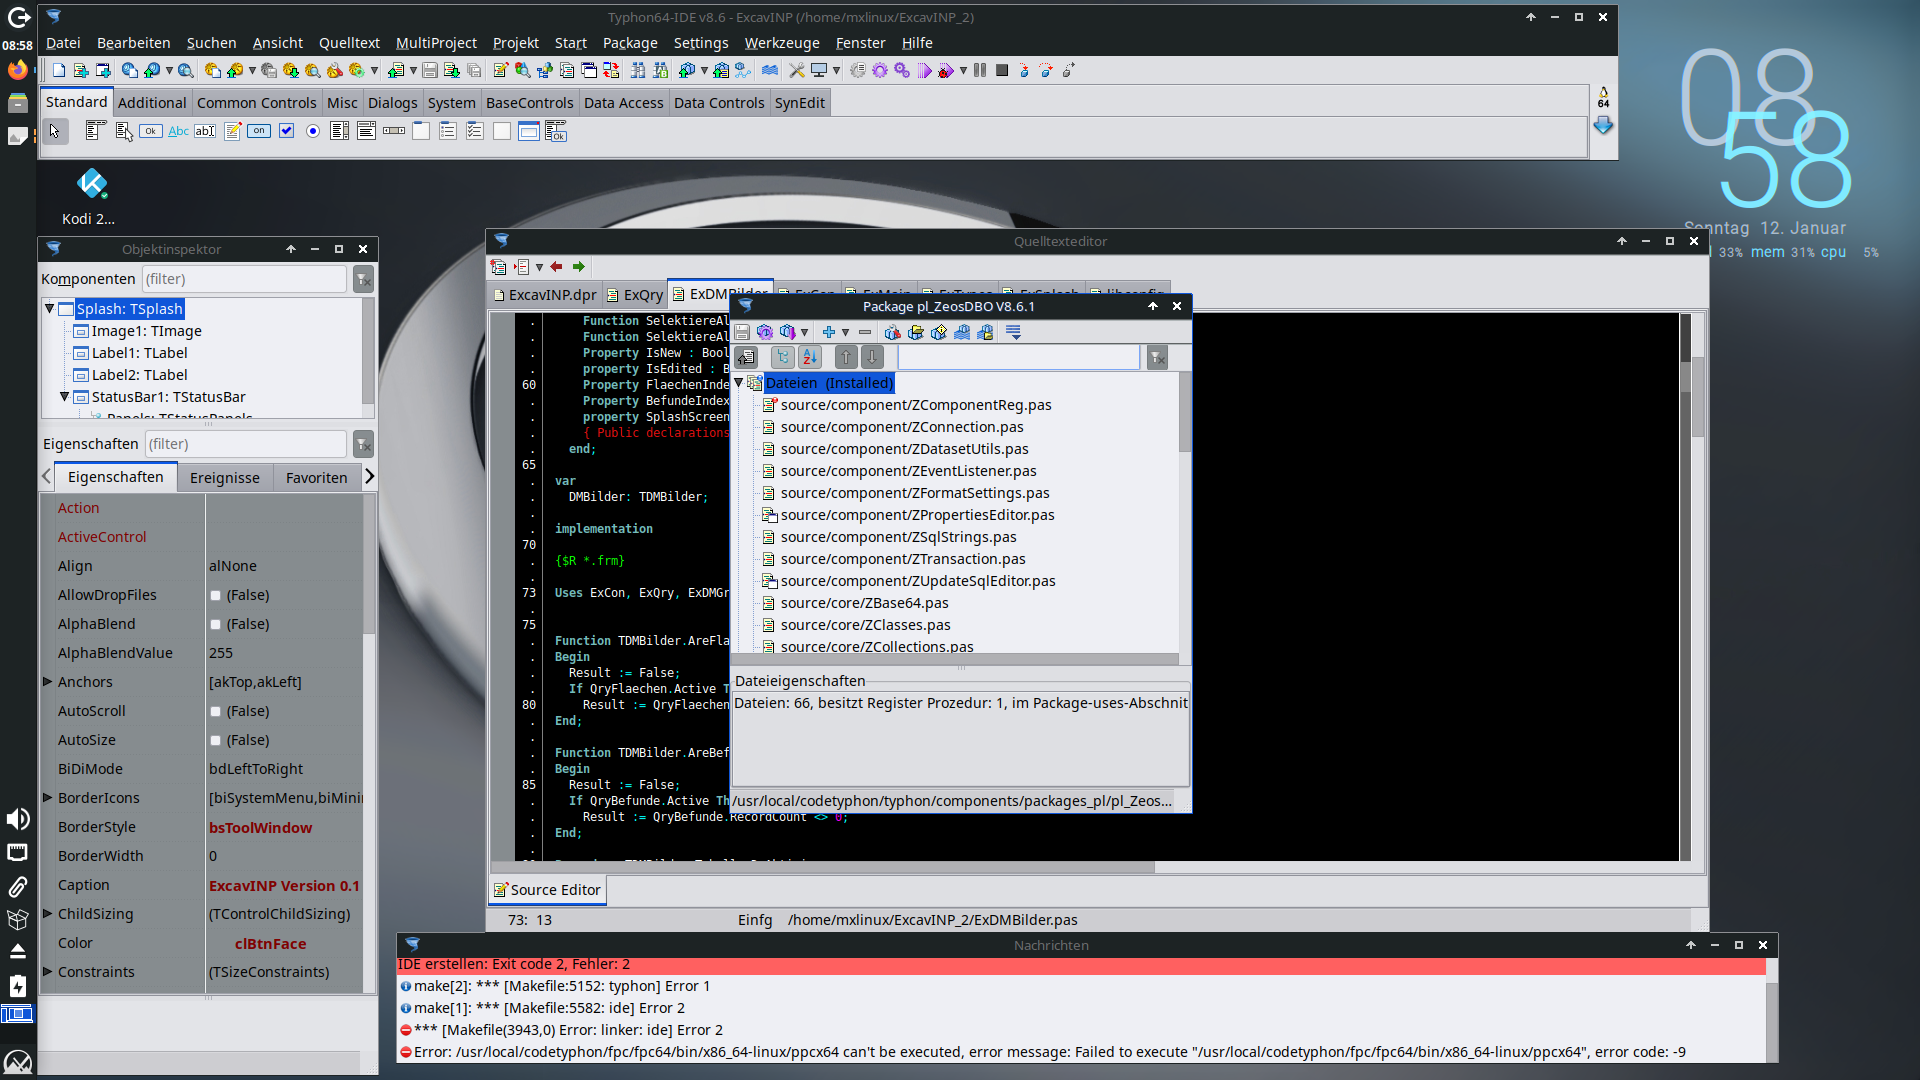
Task: Click the Komponenten filter input field
Action: (x=244, y=279)
